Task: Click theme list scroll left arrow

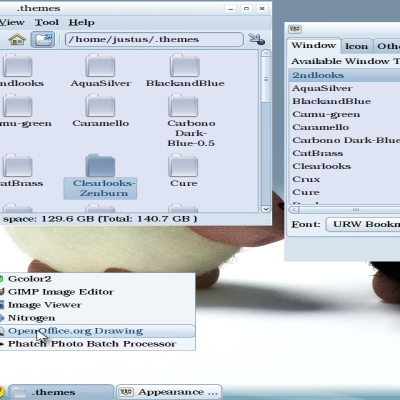Action: (294, 210)
